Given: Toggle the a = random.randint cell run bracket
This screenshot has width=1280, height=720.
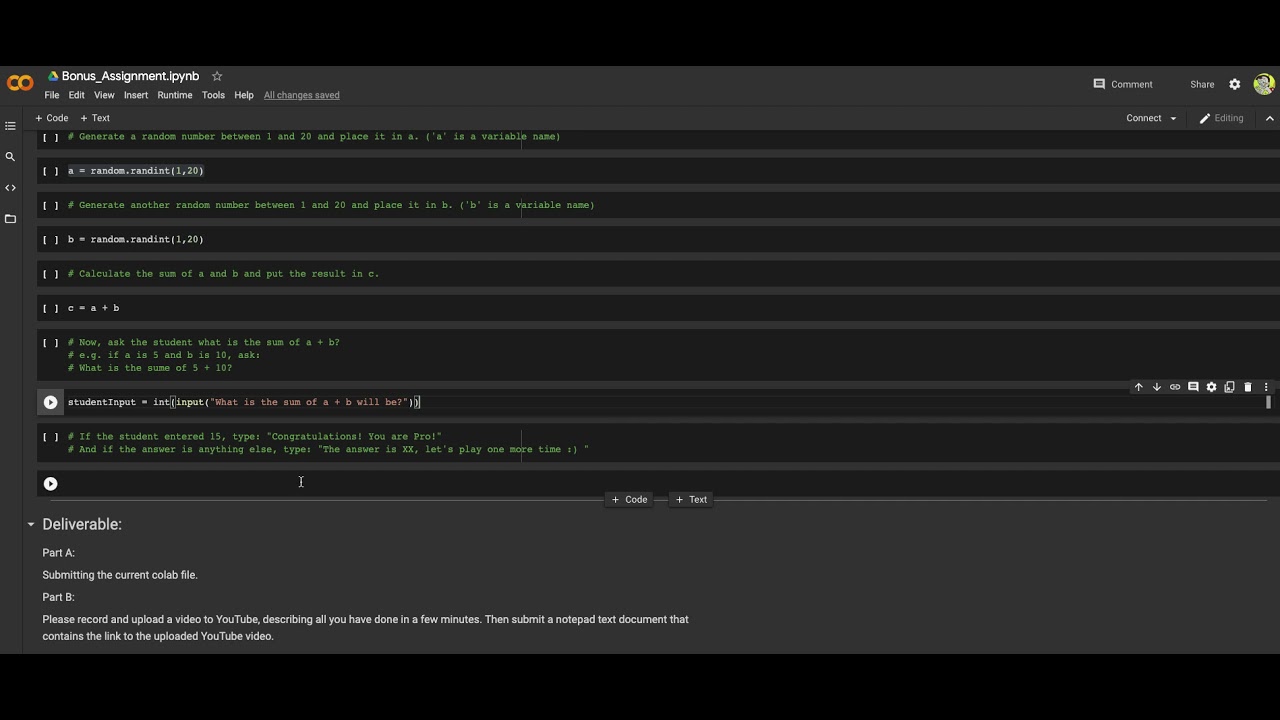Looking at the screenshot, I should point(50,171).
